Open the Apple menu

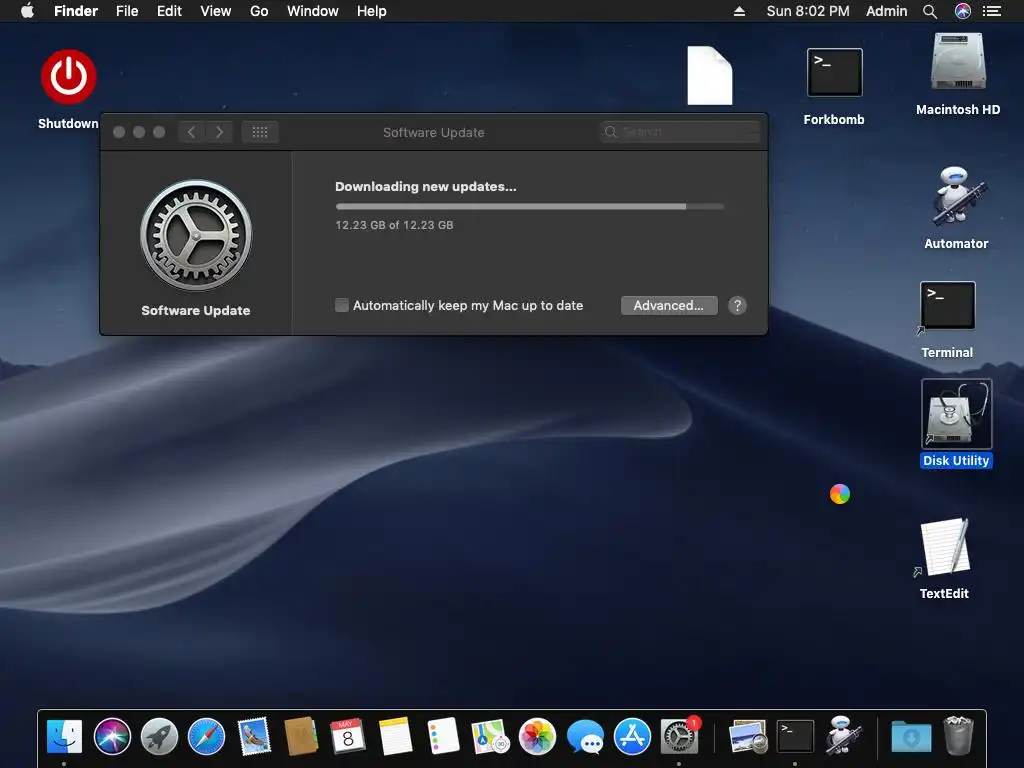pyautogui.click(x=27, y=11)
